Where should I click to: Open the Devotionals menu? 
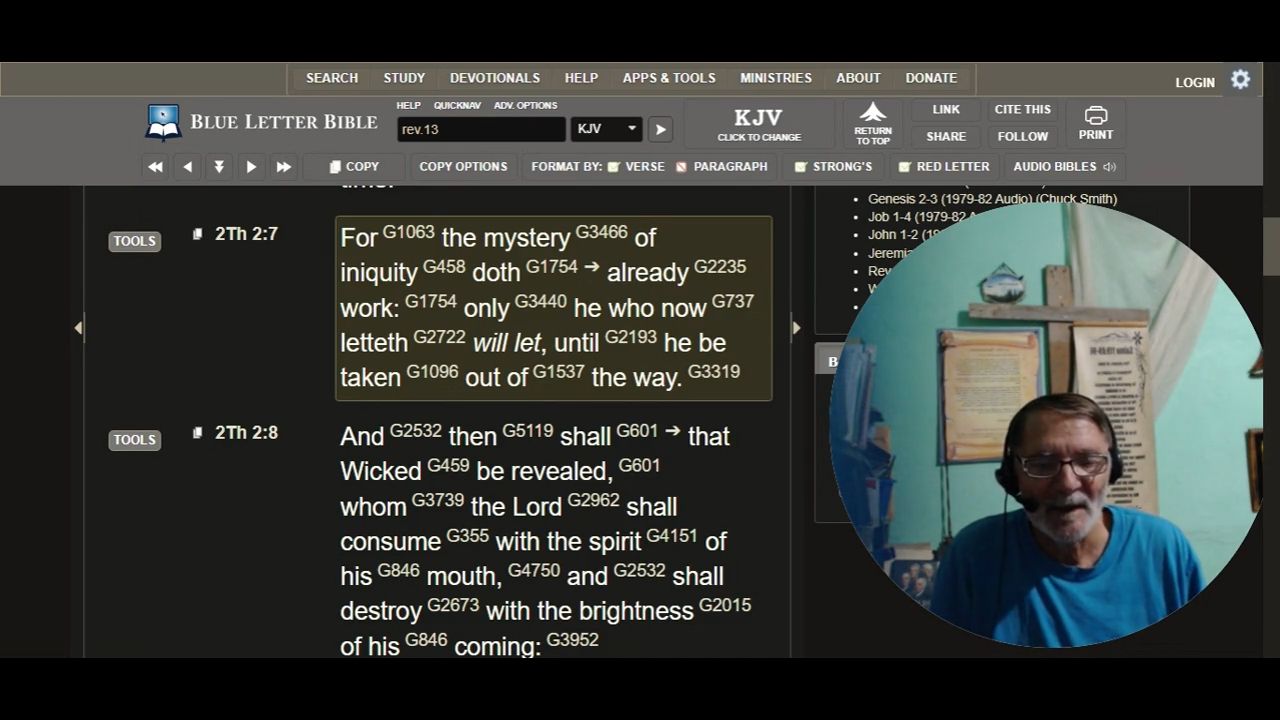coord(494,78)
